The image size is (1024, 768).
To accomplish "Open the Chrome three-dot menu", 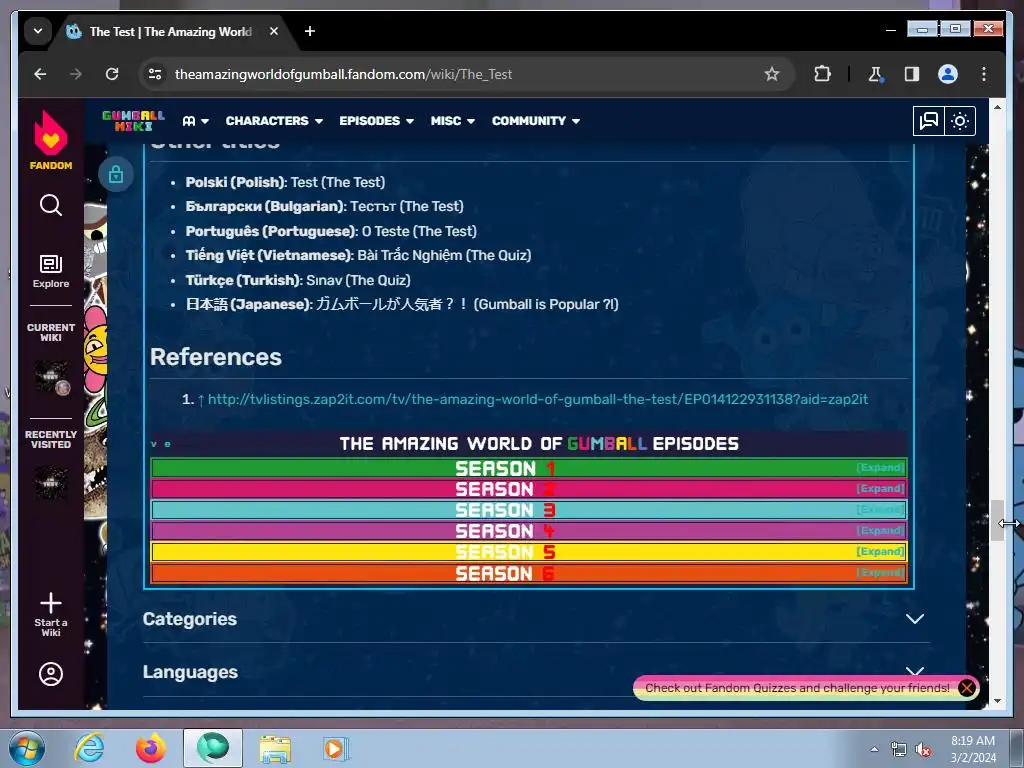I will (x=984, y=74).
